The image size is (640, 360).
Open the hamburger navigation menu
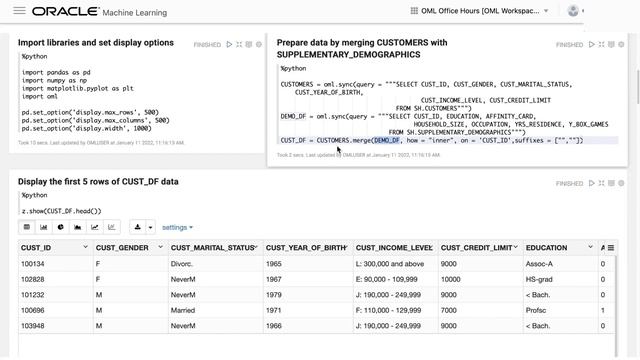tap(19, 11)
